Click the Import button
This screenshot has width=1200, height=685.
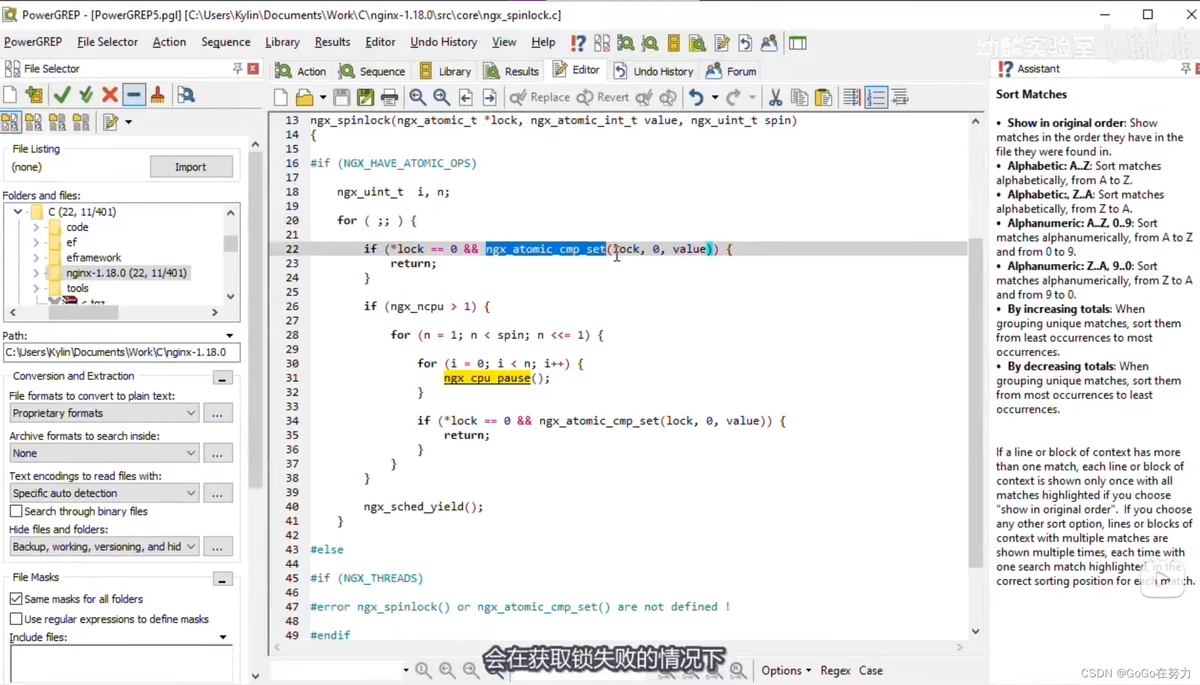(x=191, y=167)
